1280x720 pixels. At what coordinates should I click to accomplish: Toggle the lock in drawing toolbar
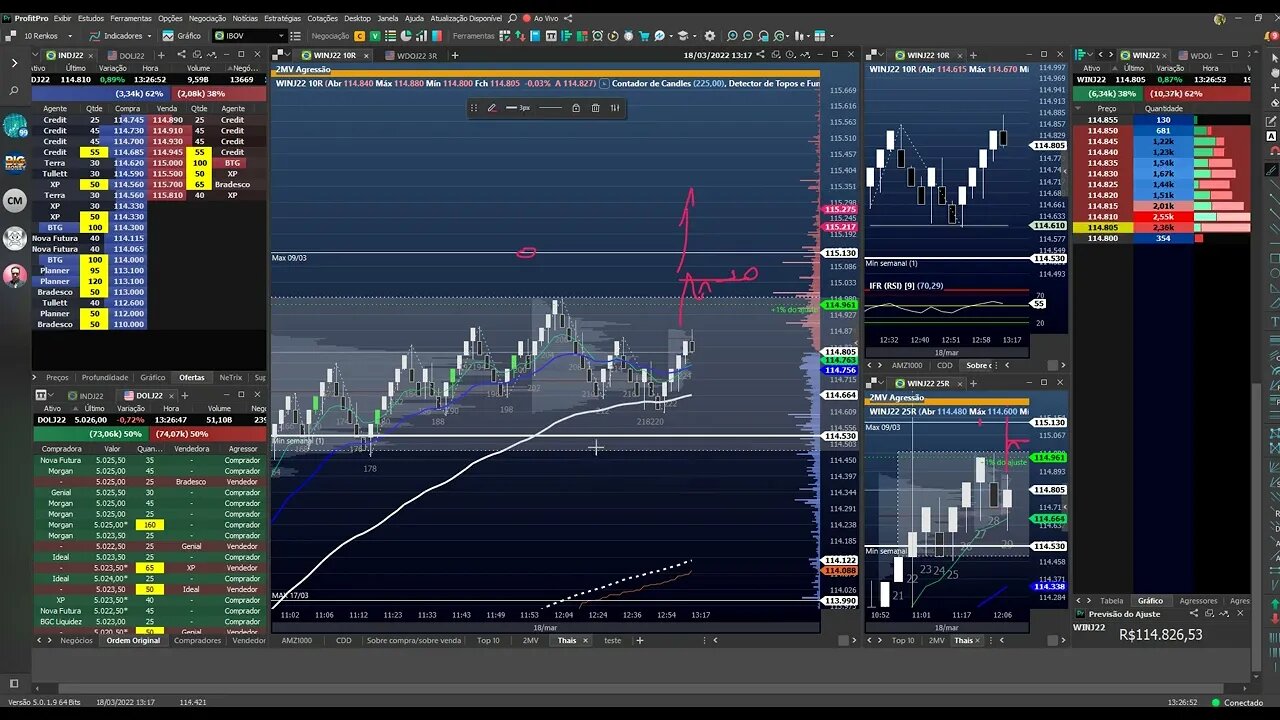pyautogui.click(x=576, y=108)
